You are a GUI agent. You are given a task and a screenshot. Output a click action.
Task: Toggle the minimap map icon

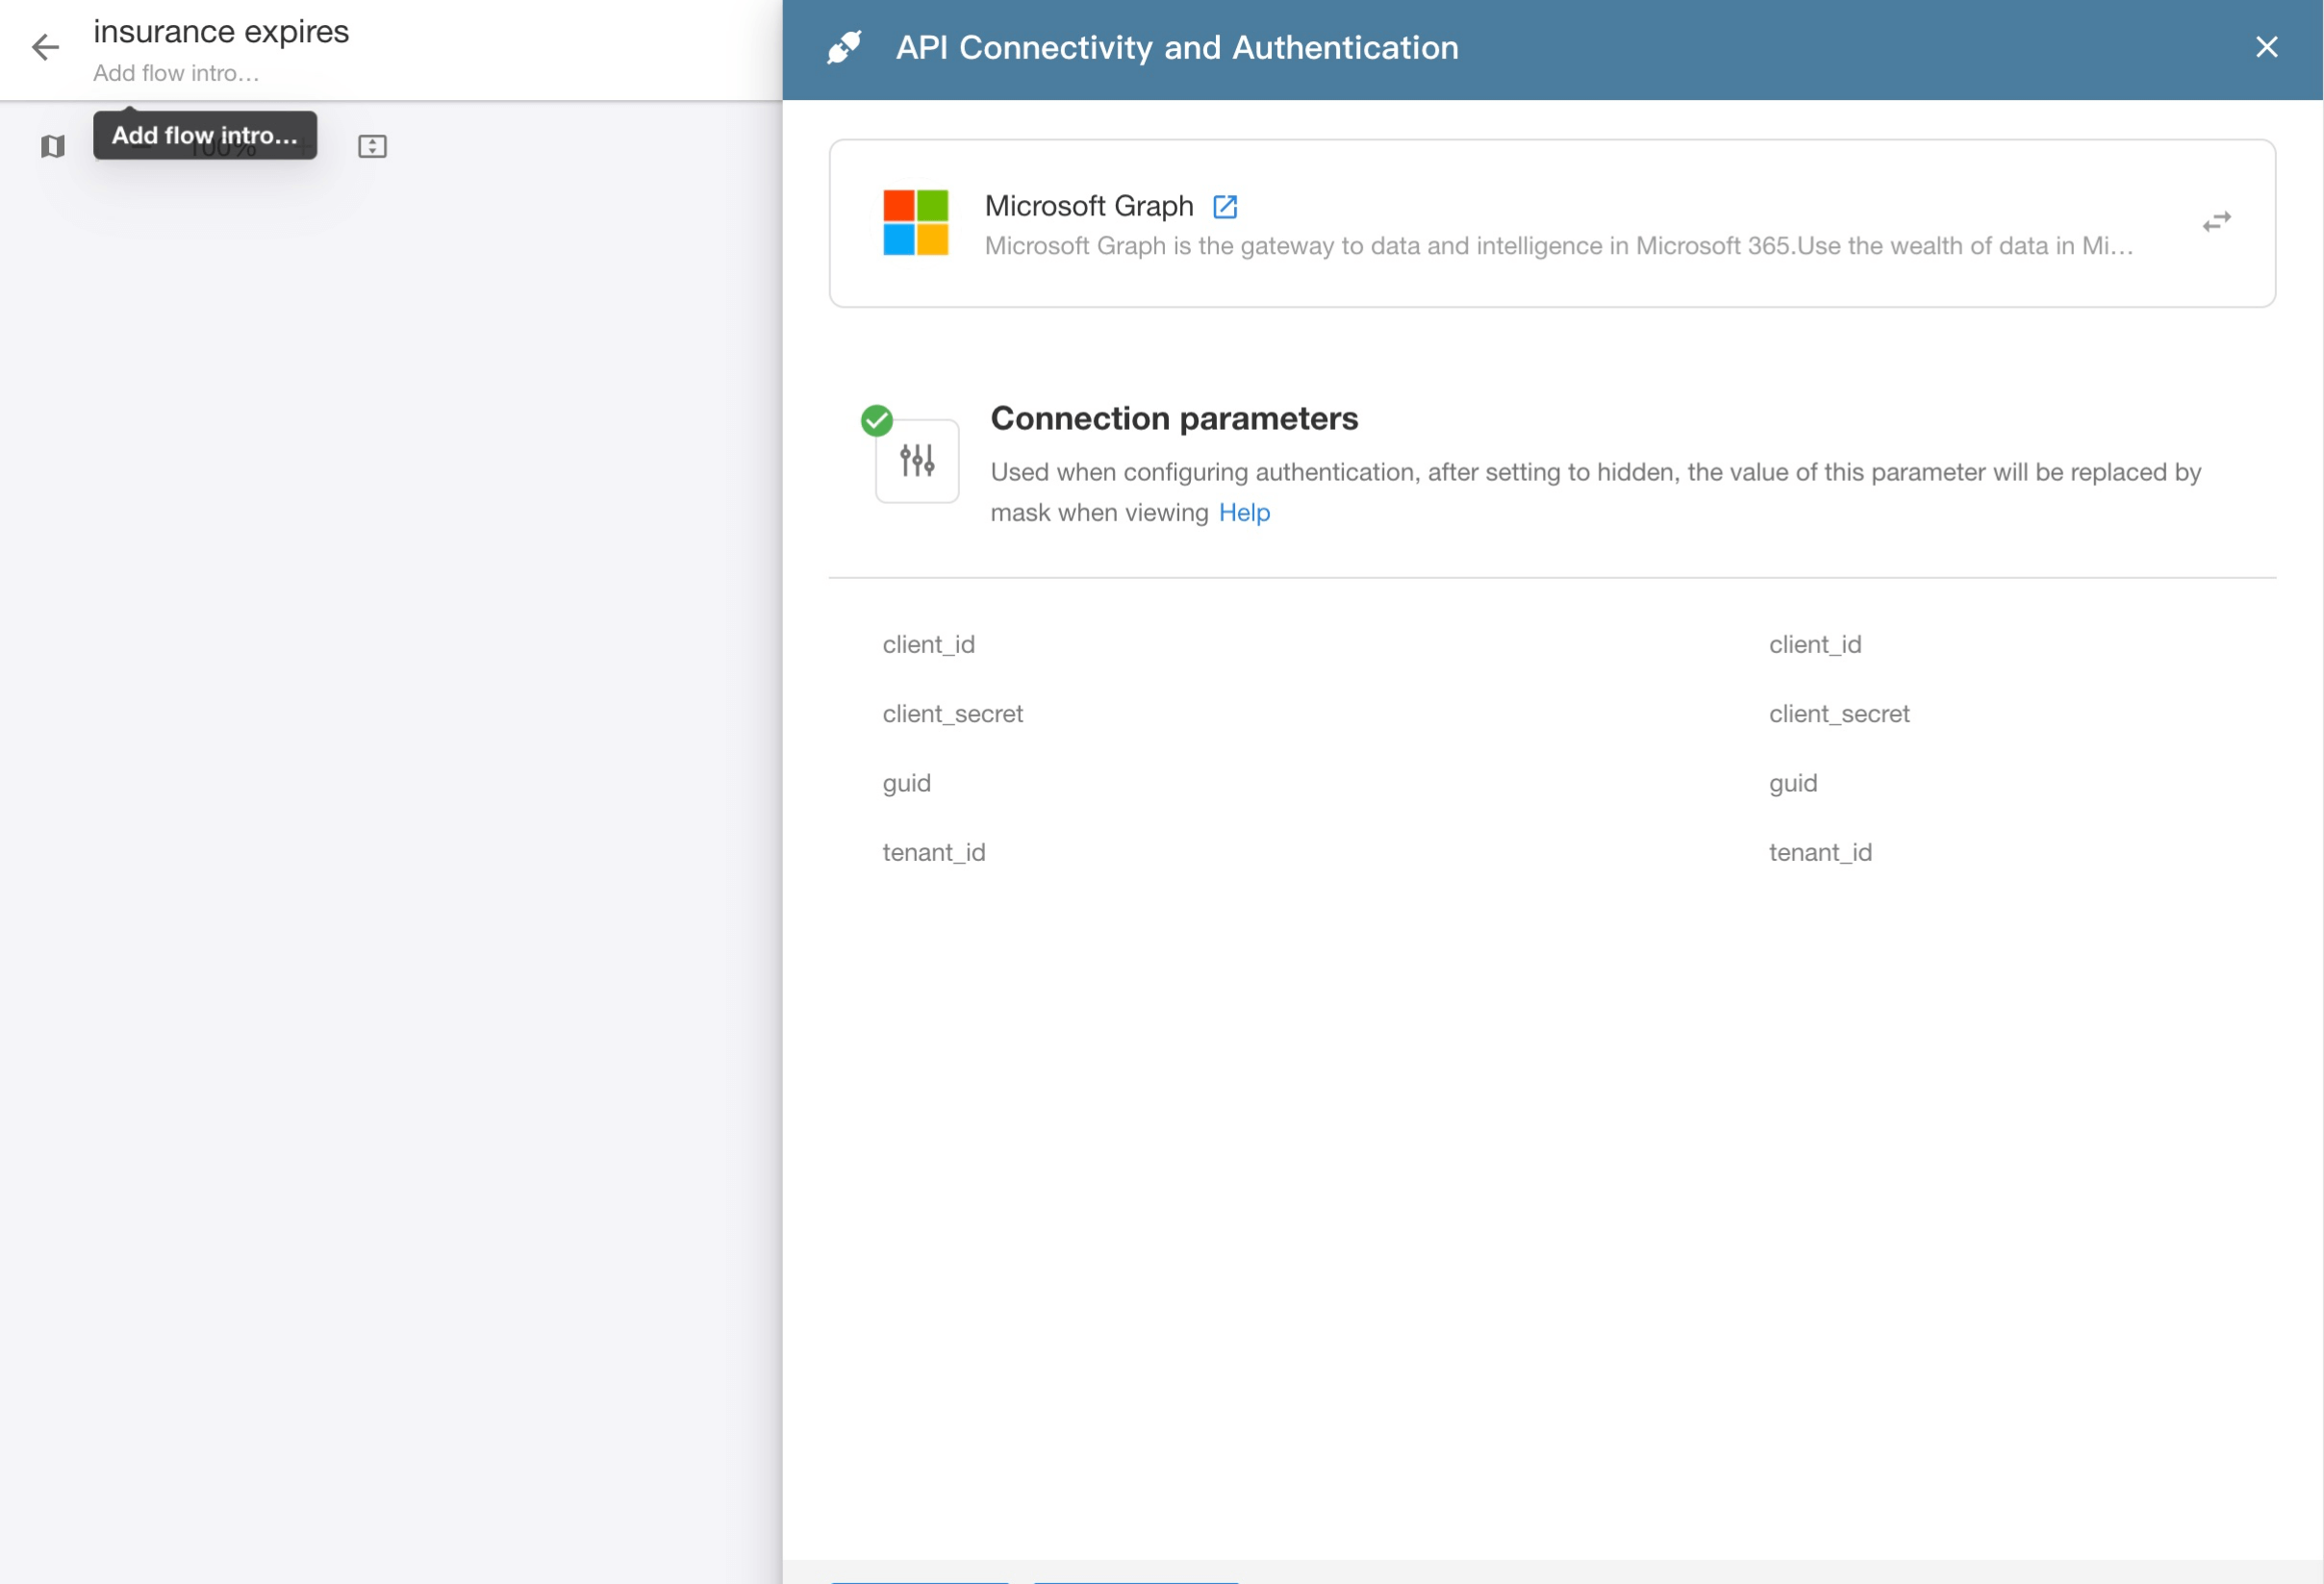pos(53,146)
